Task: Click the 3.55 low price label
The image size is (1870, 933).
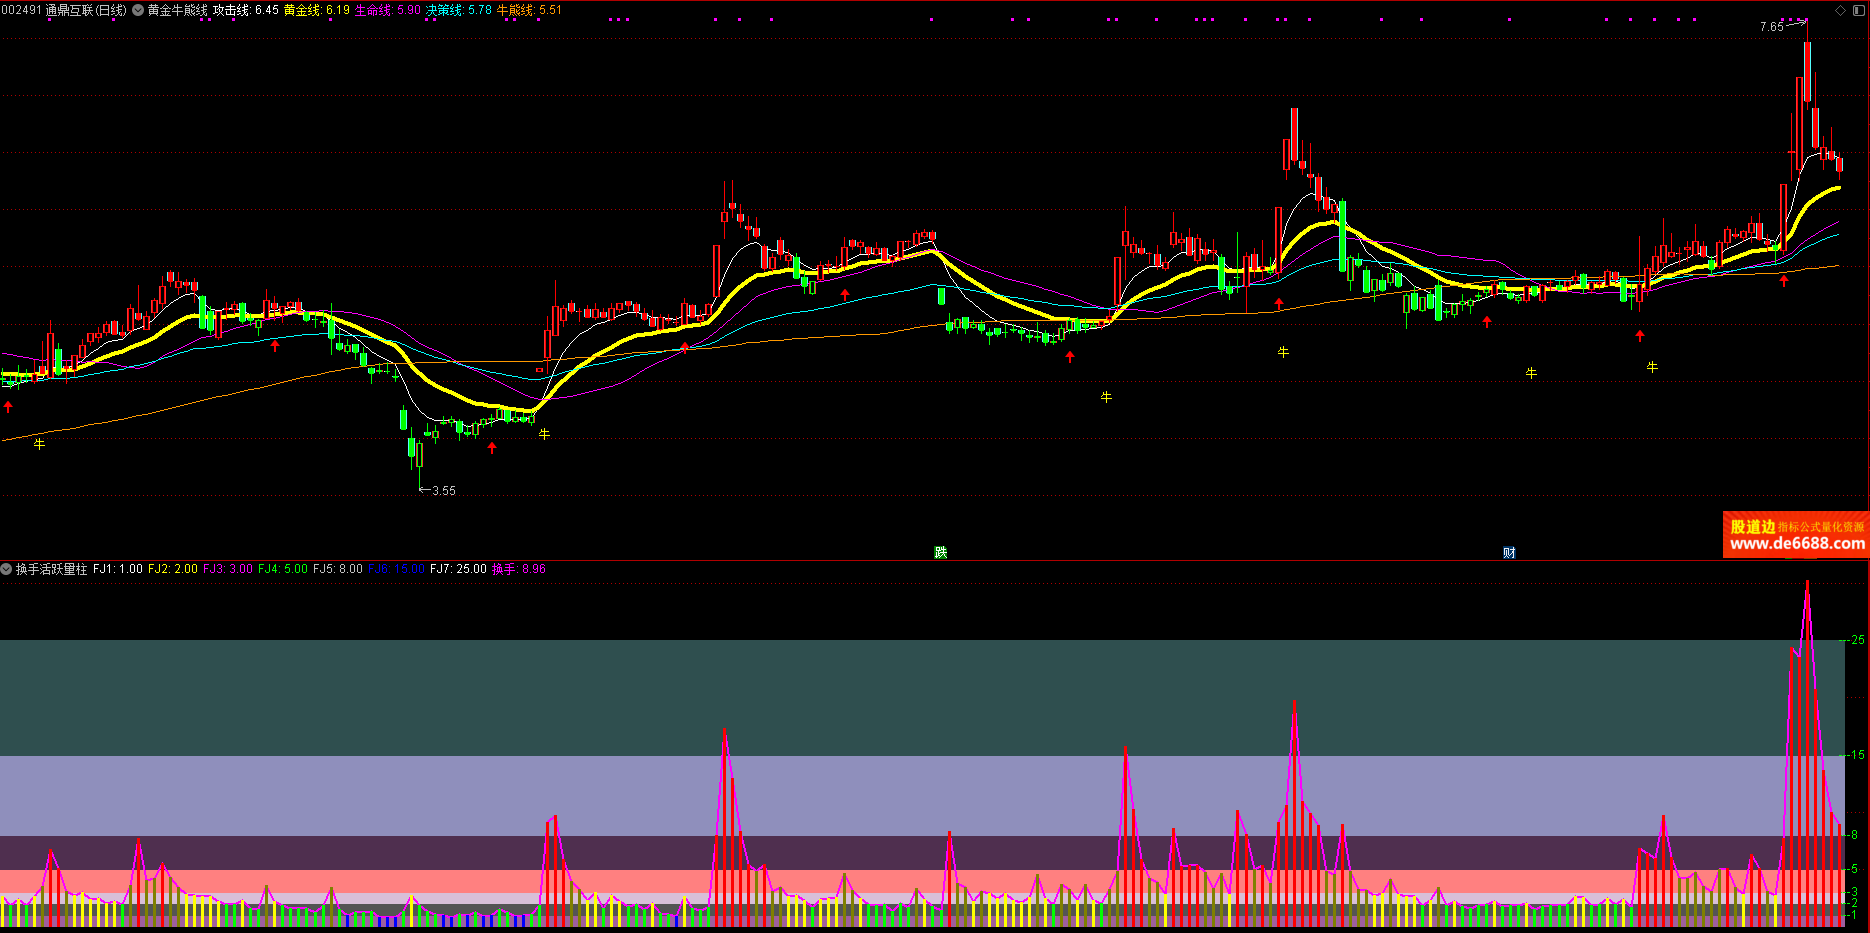Action: click(443, 491)
